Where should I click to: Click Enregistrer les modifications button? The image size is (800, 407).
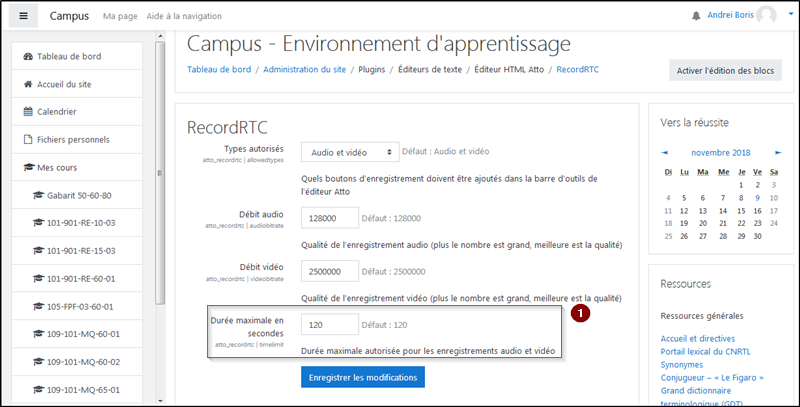pos(363,377)
